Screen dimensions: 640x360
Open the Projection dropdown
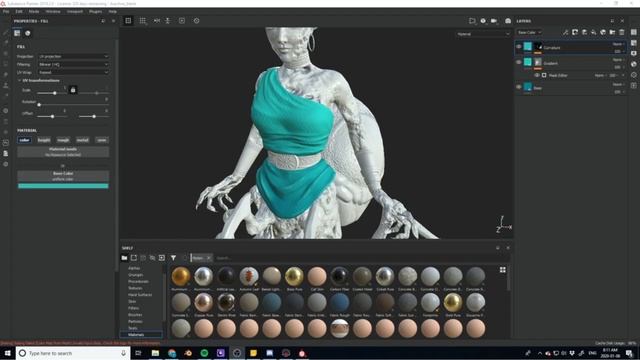tap(73, 56)
